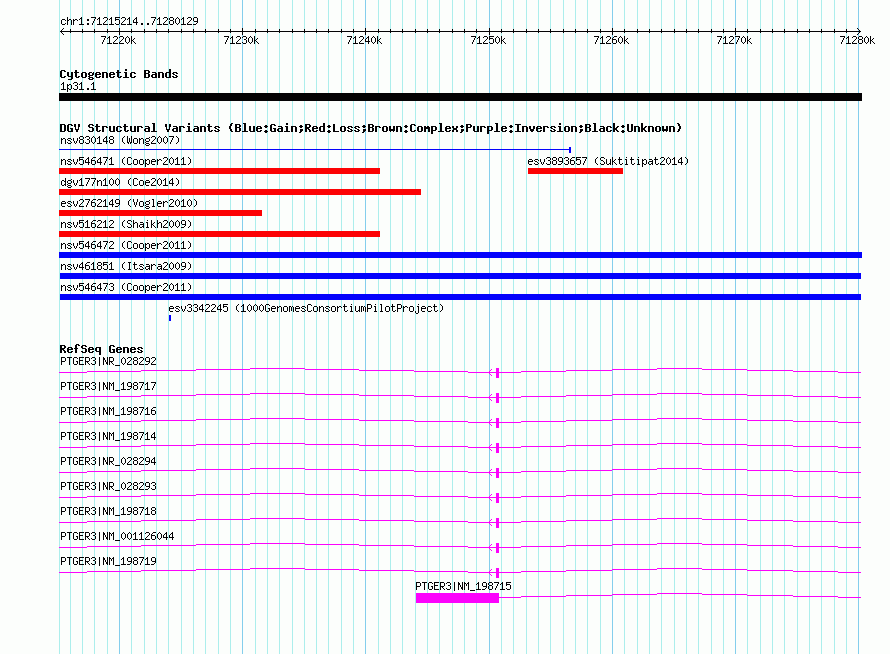Click the PTGER3|NM_198715 transcript label
Image resolution: width=890 pixels, height=654 pixels.
pos(463,586)
